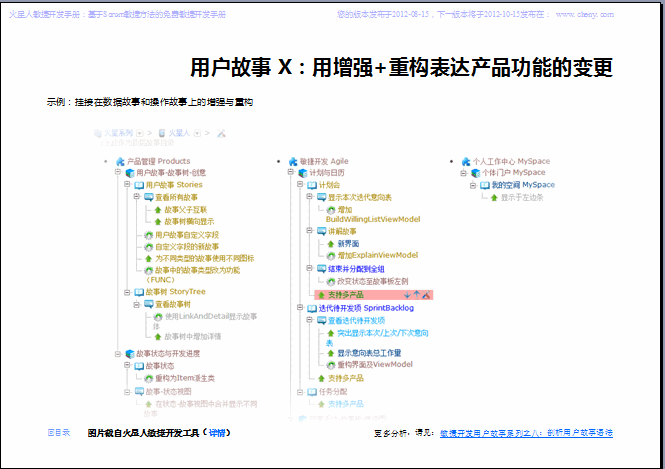
Task: Click the speech bubble icon of 讲解故事
Action: click(322, 231)
